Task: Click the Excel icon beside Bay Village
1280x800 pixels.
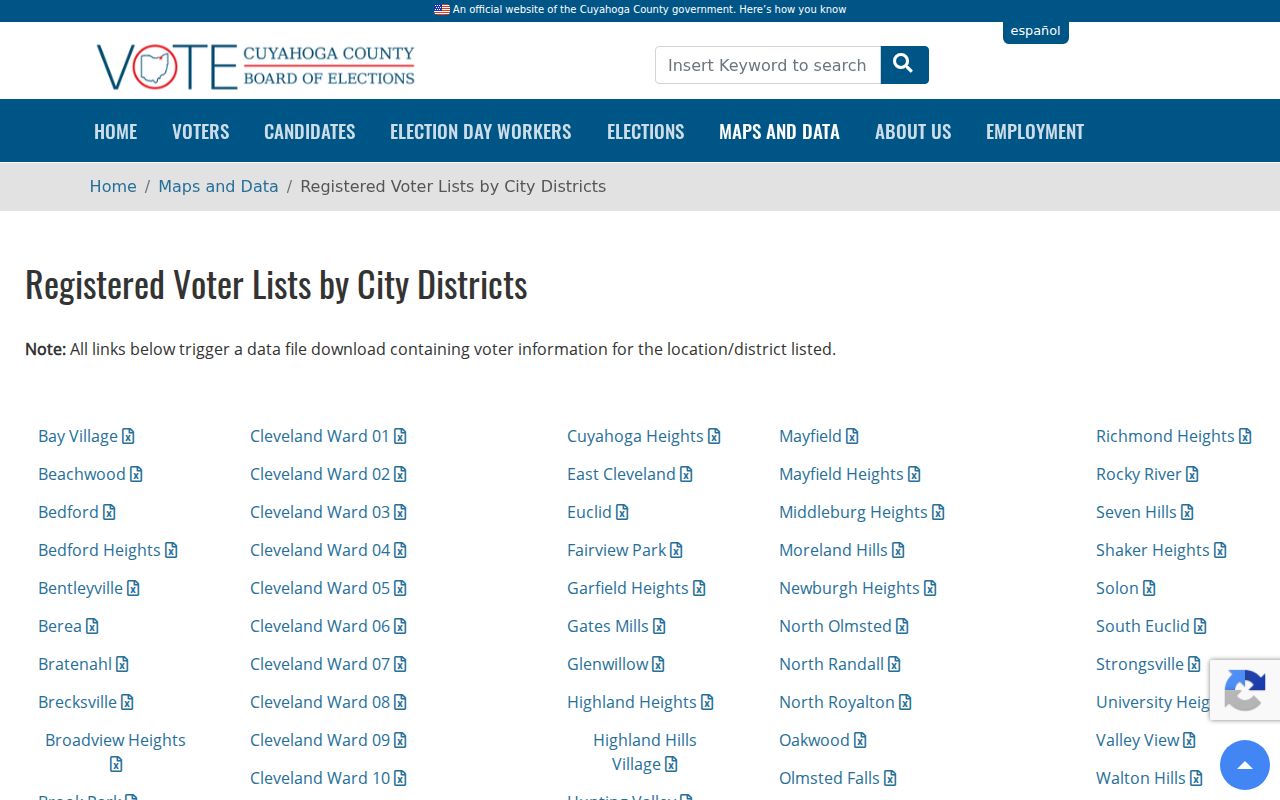Action: [128, 436]
